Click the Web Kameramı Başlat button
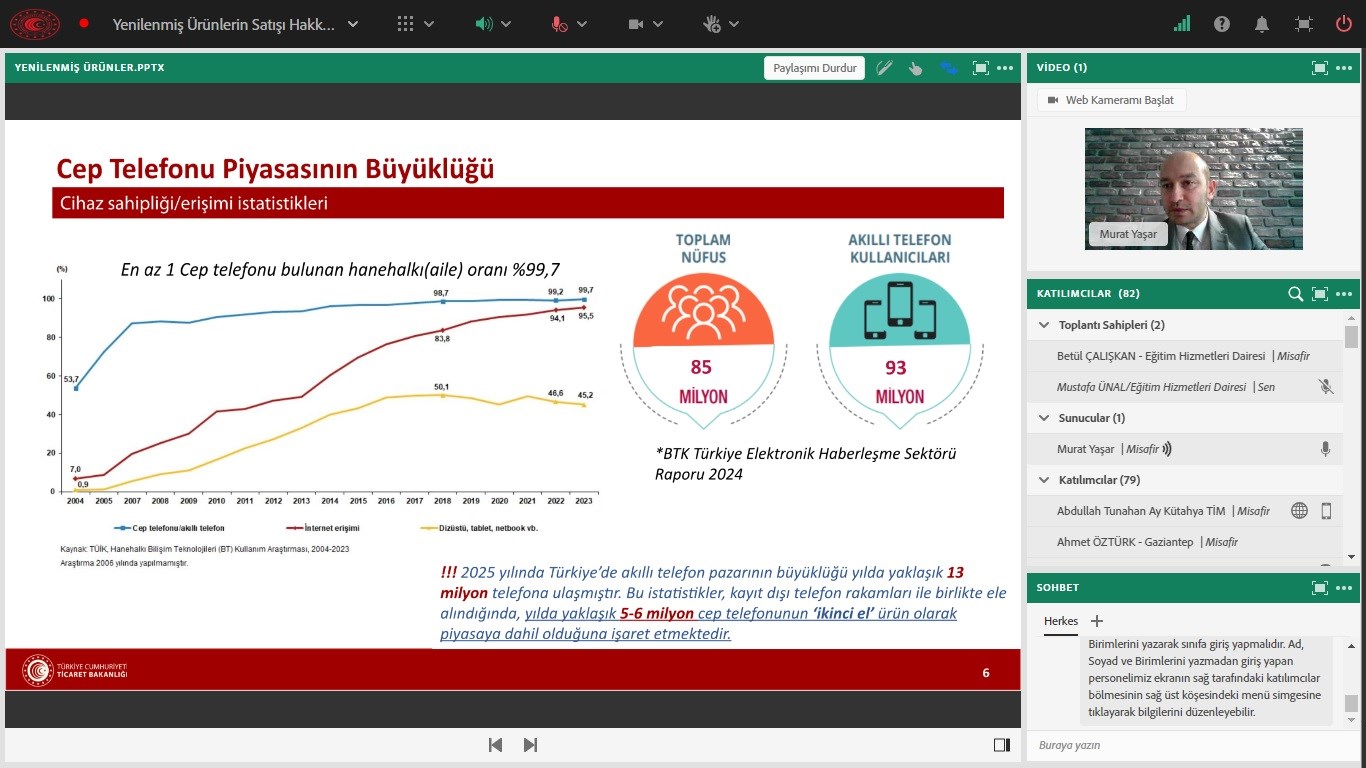This screenshot has width=1366, height=768. [x=1111, y=100]
